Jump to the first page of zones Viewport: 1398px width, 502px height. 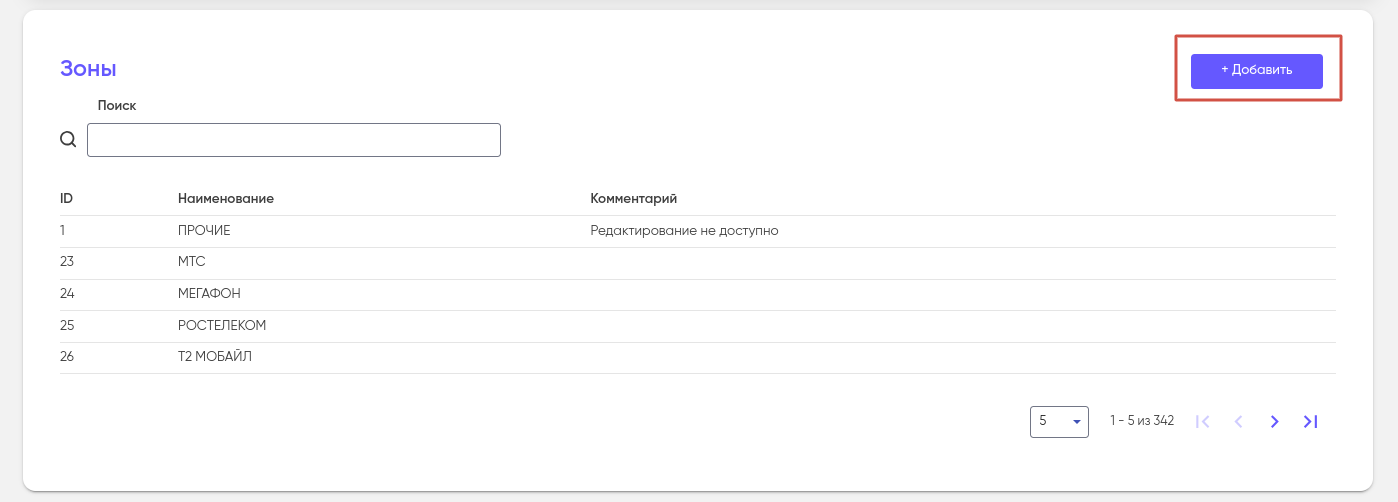[1203, 422]
